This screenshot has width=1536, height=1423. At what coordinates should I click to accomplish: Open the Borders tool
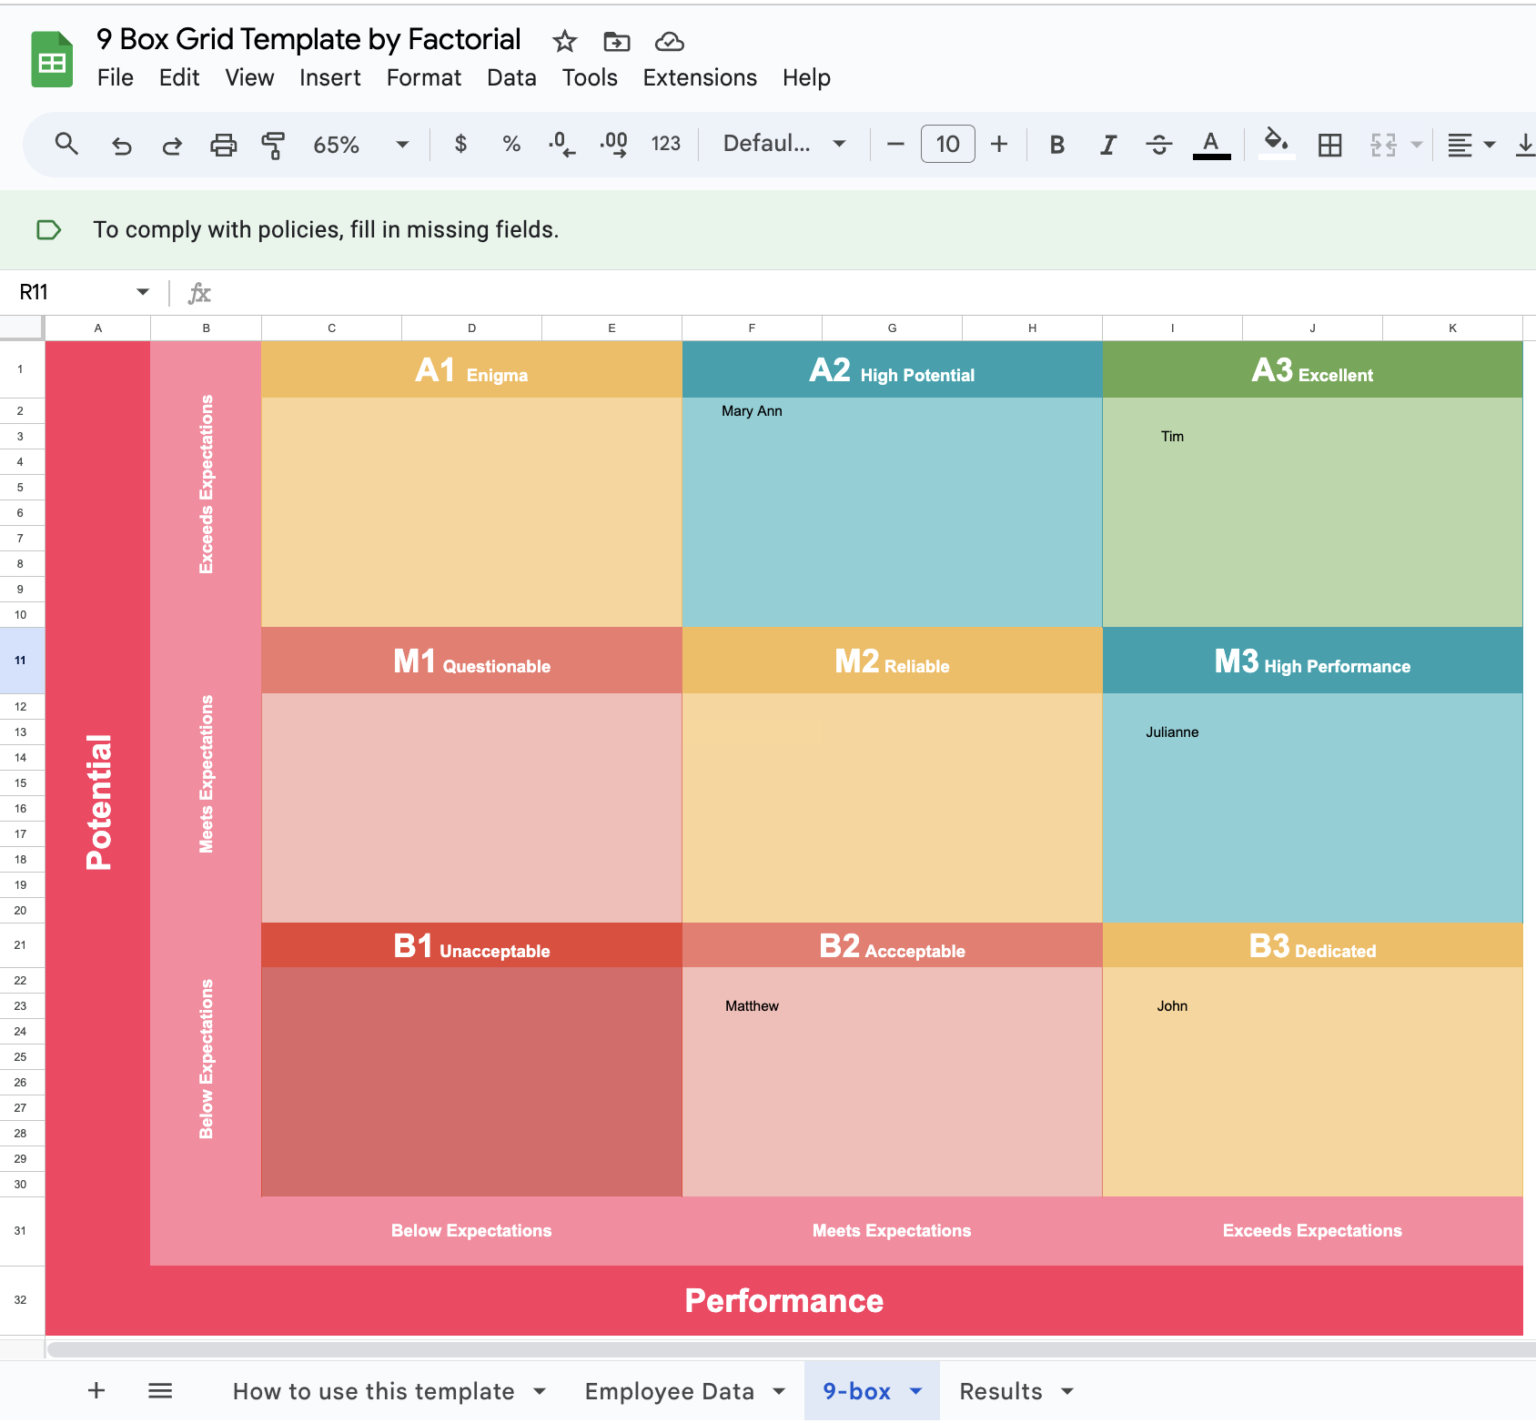coord(1329,144)
